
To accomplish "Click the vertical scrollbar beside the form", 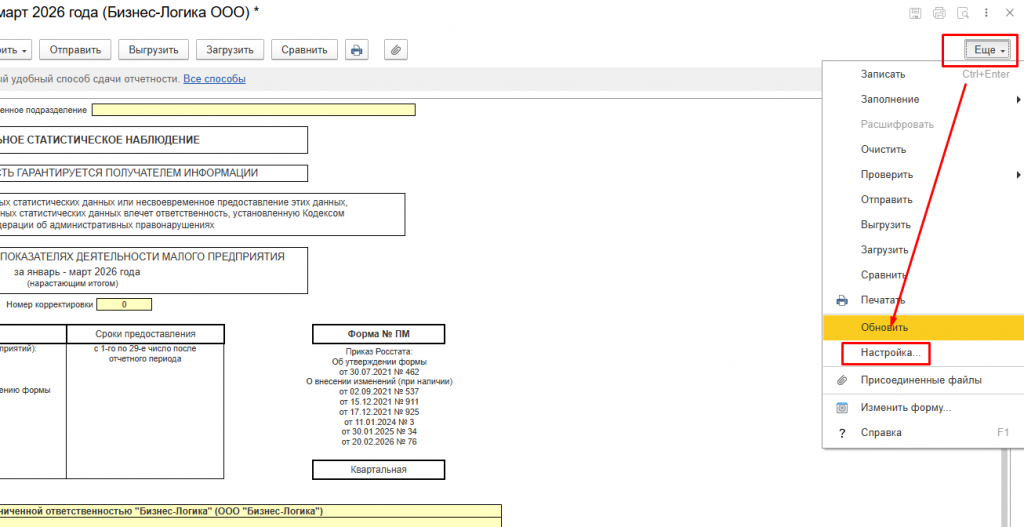I will [1004, 487].
